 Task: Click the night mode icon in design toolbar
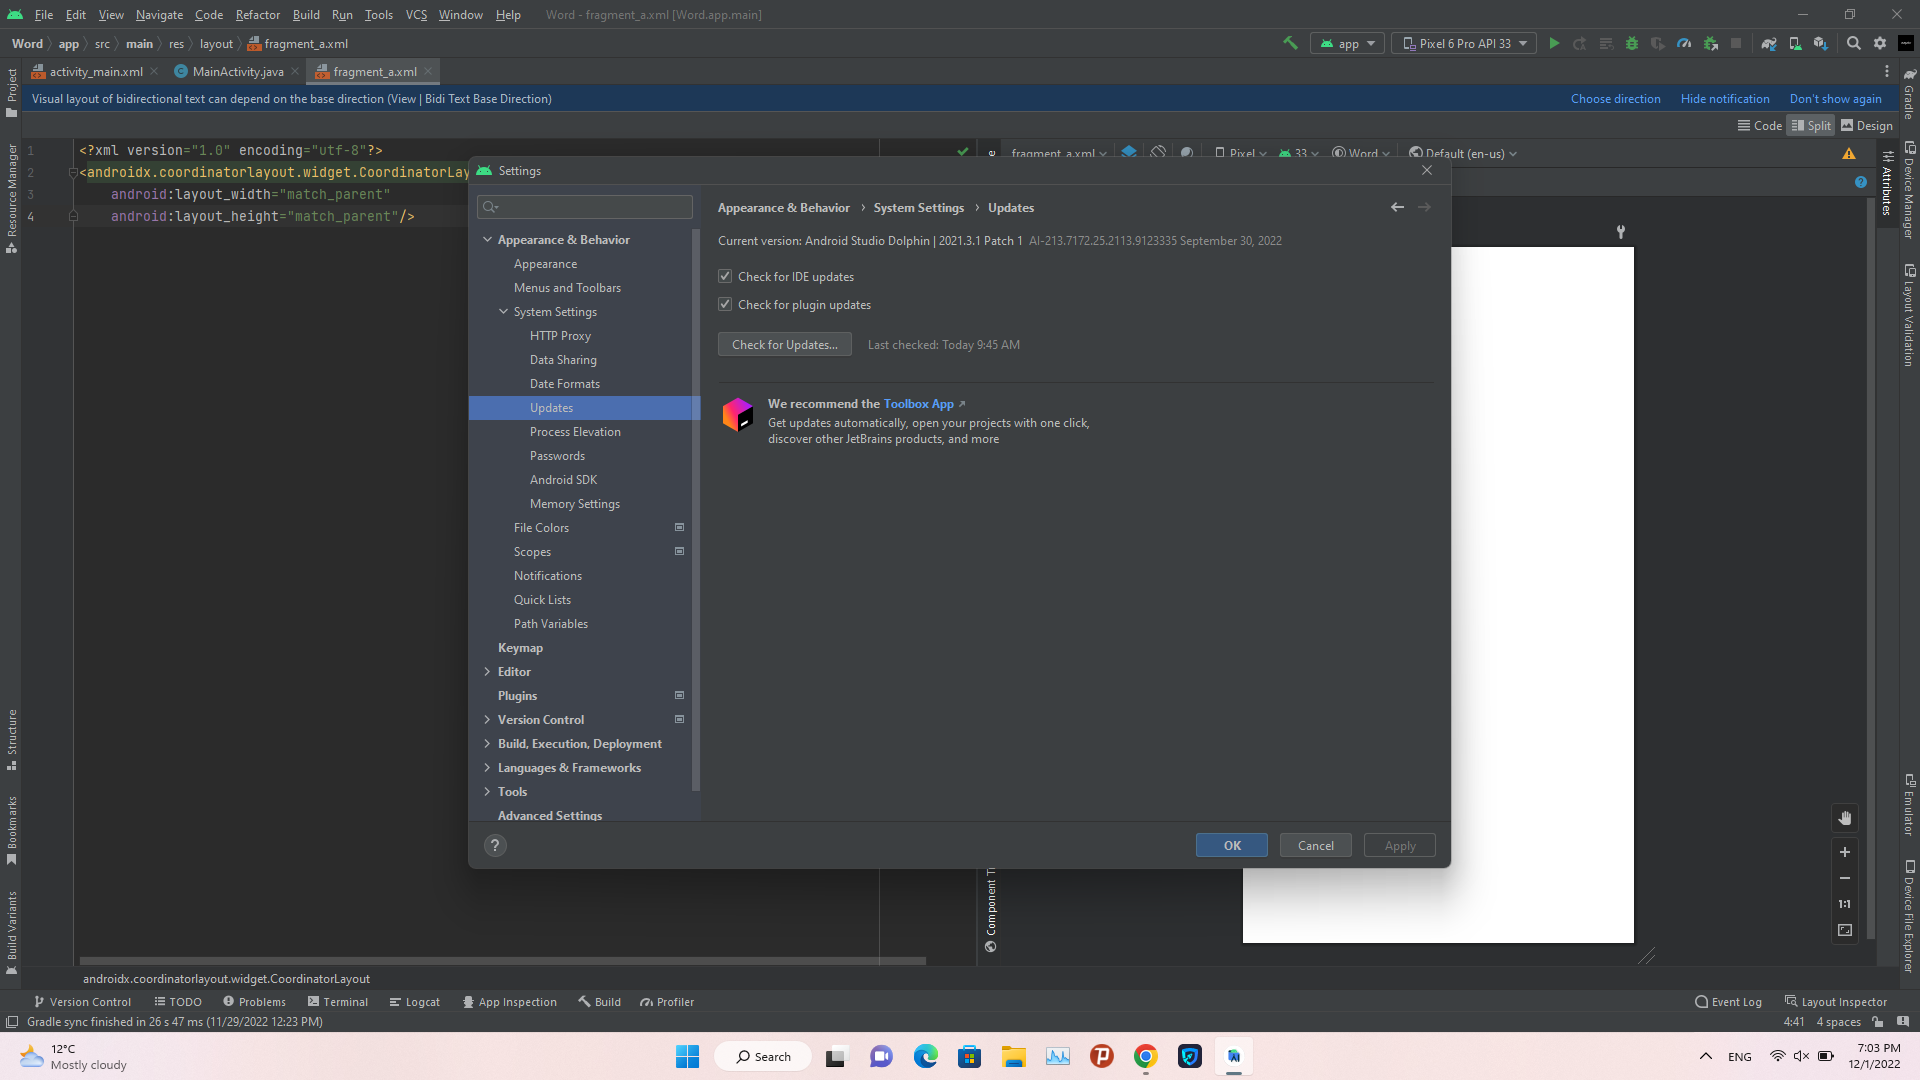click(1187, 152)
